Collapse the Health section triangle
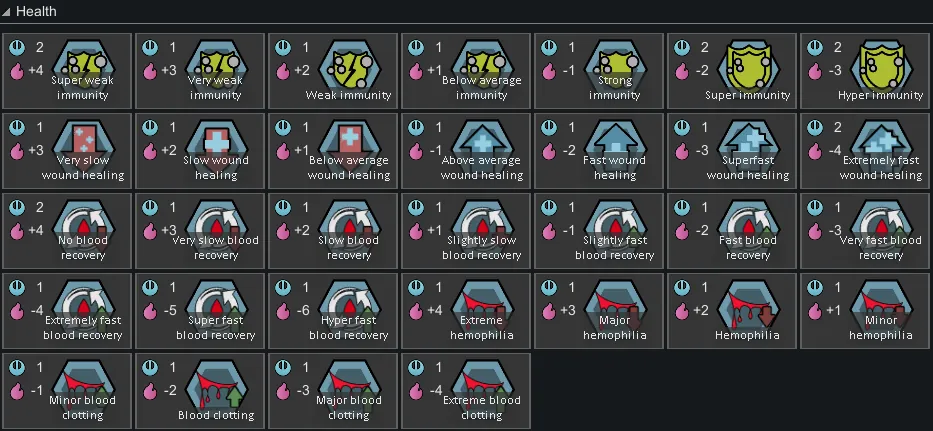This screenshot has width=933, height=431. pyautogui.click(x=7, y=11)
